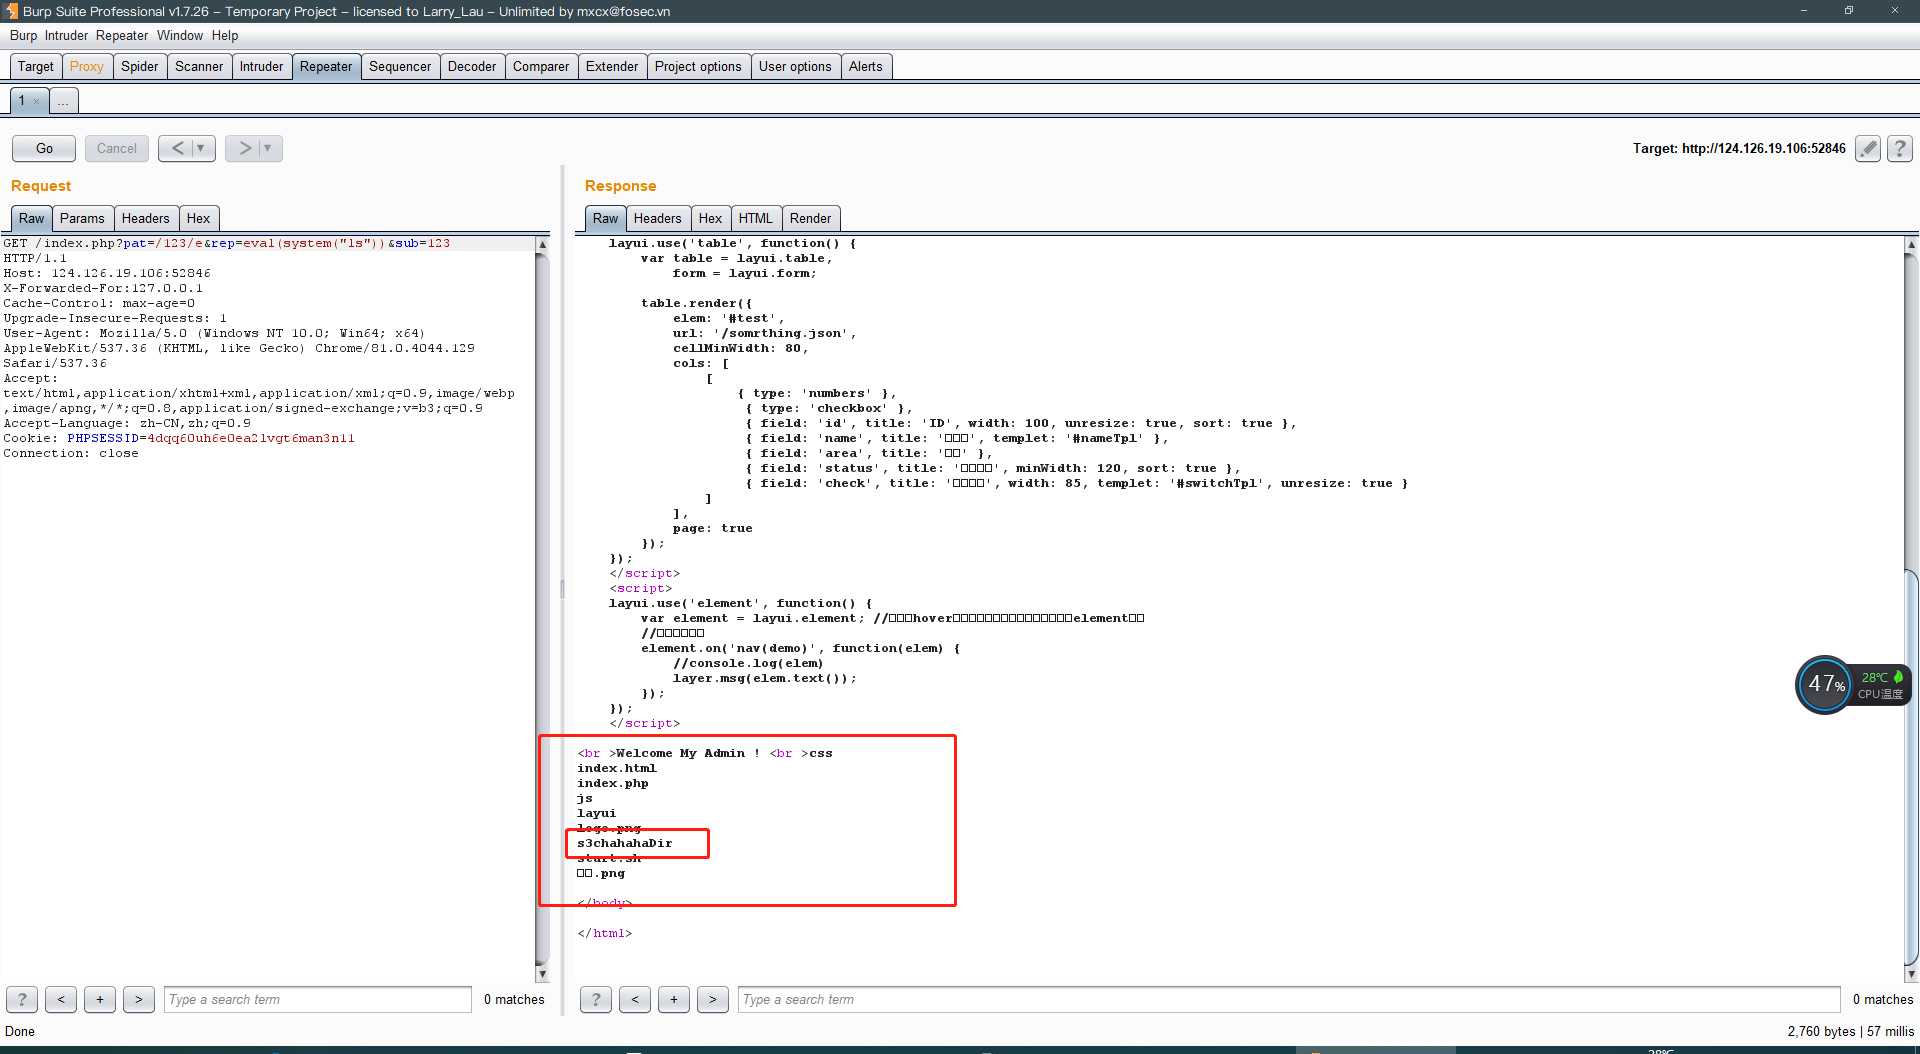Open the Window menu
The image size is (1920, 1054).
(180, 35)
